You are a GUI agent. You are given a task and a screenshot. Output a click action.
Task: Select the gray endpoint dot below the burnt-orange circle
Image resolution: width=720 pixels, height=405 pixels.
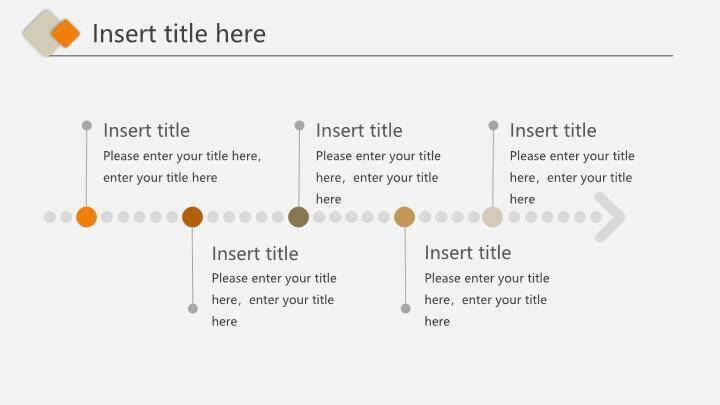(x=193, y=308)
